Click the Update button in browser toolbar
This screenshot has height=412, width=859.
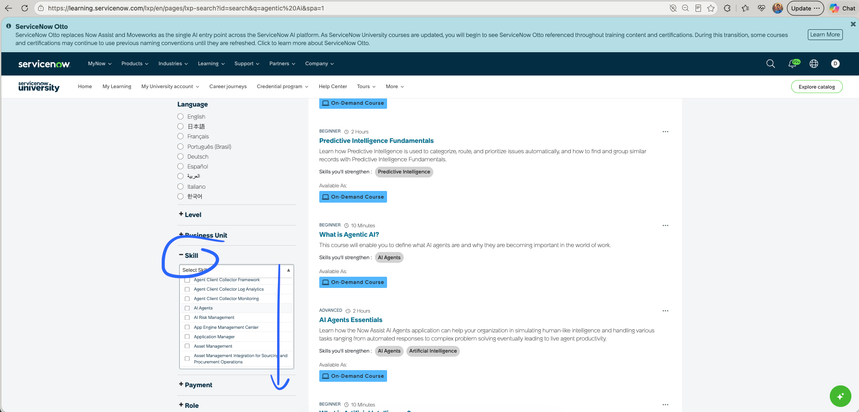(805, 8)
